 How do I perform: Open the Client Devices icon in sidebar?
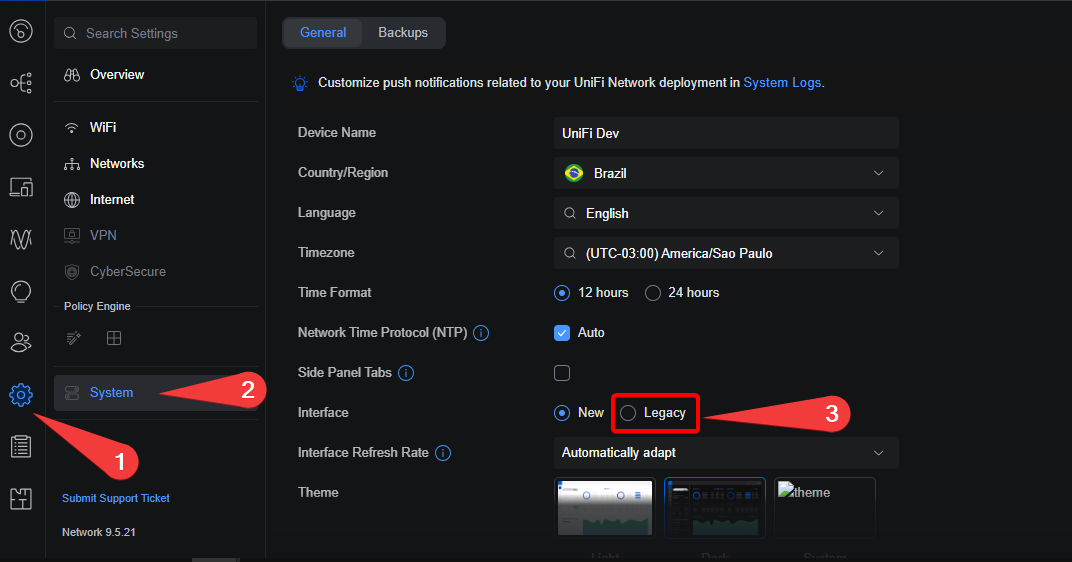(21, 187)
